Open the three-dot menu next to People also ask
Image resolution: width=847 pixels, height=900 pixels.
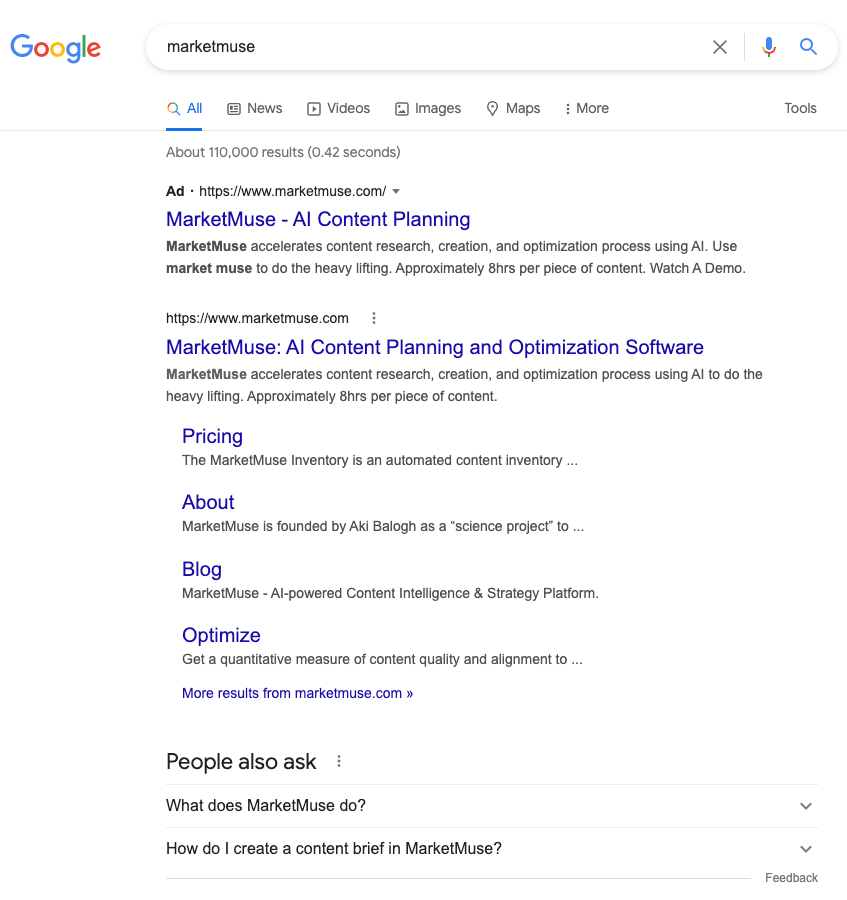[x=338, y=761]
